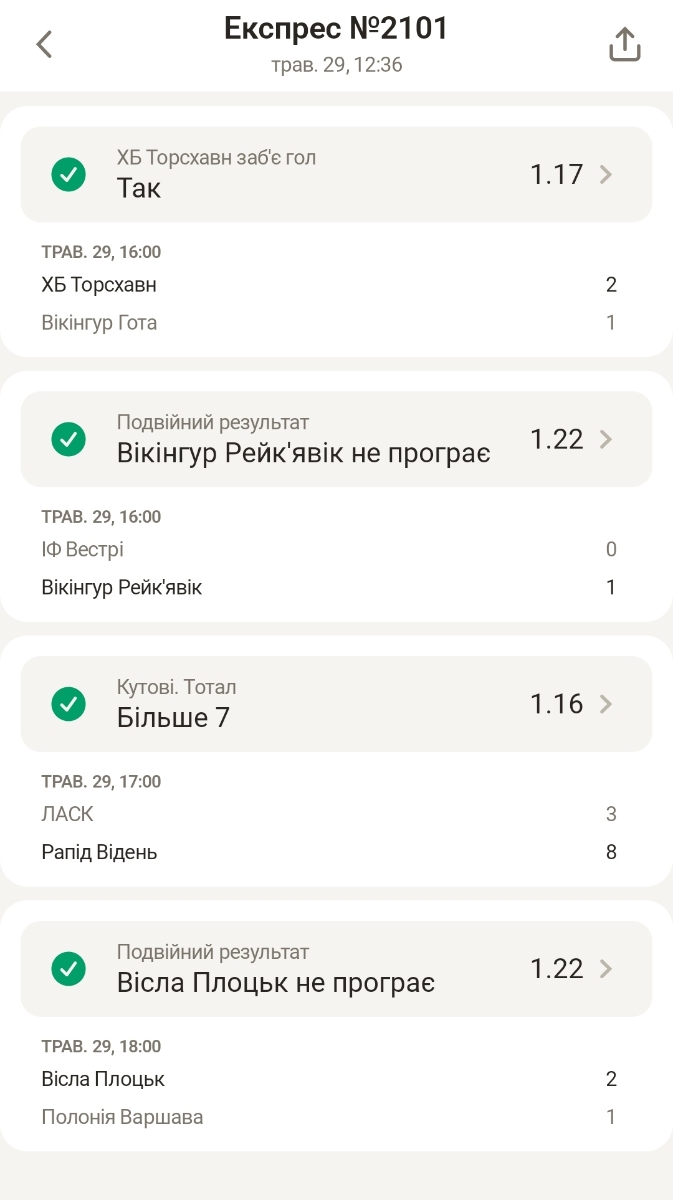
Task: Expand chevron on Вісла Плоцьк не програє
Action: (x=605, y=968)
